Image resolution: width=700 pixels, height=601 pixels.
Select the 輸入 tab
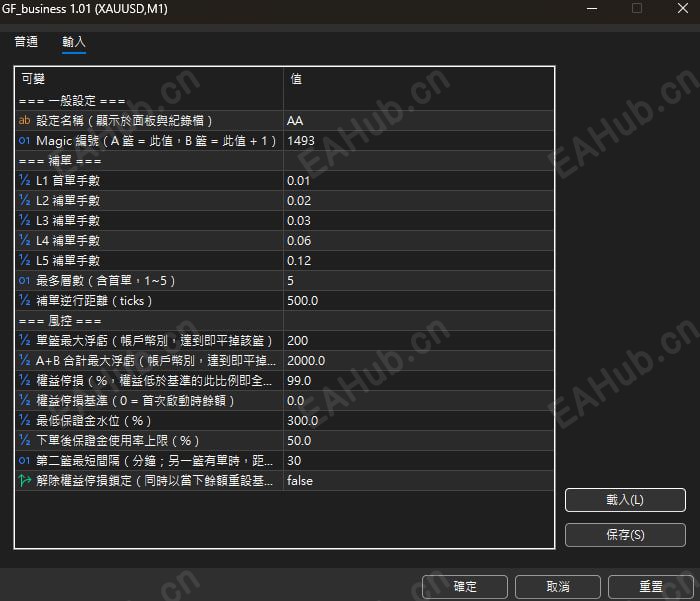[x=74, y=42]
